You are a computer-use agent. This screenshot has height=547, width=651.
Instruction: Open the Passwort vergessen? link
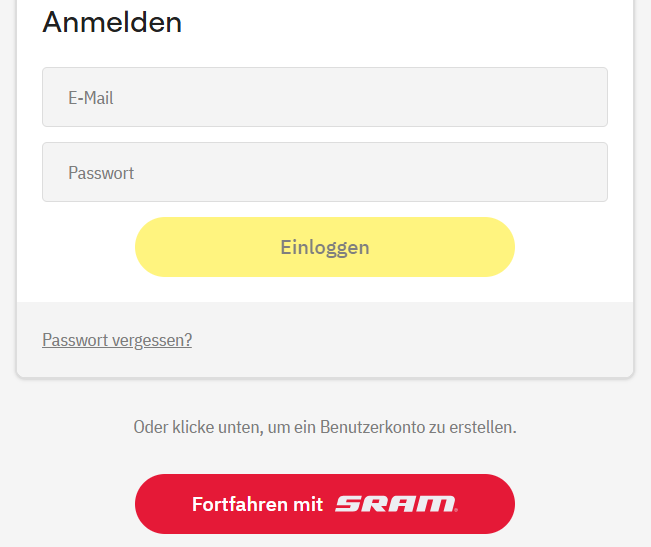117,340
